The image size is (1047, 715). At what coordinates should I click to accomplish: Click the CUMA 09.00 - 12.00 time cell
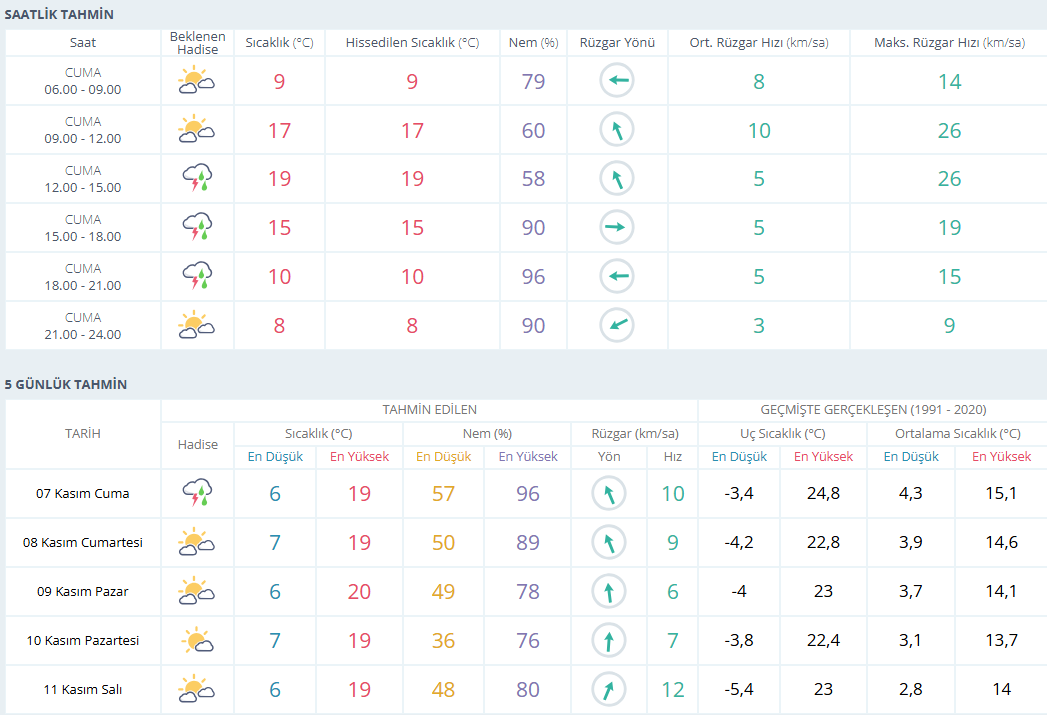pos(83,130)
